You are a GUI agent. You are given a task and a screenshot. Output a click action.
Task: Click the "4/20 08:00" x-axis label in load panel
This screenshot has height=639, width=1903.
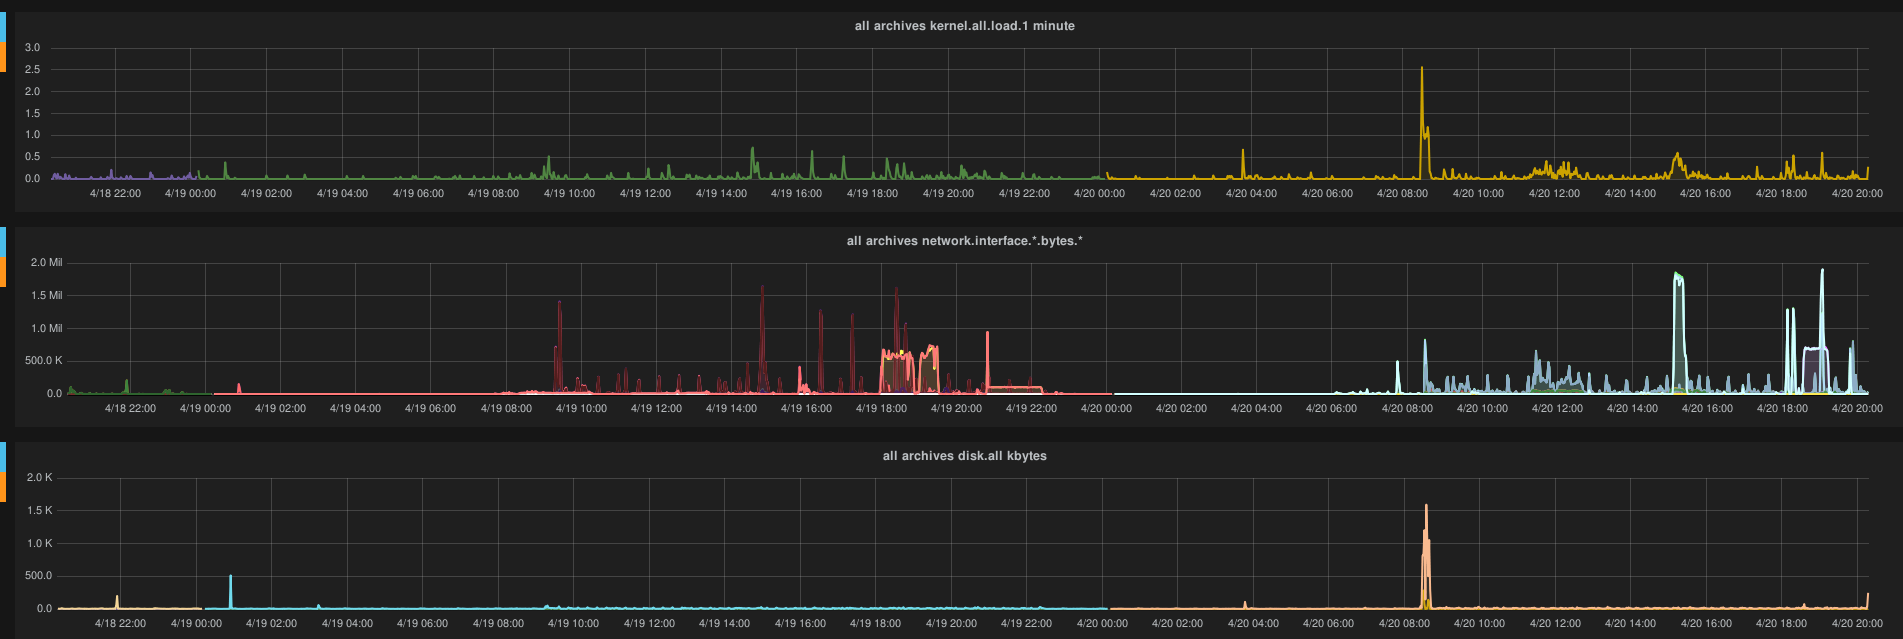pos(1402,194)
